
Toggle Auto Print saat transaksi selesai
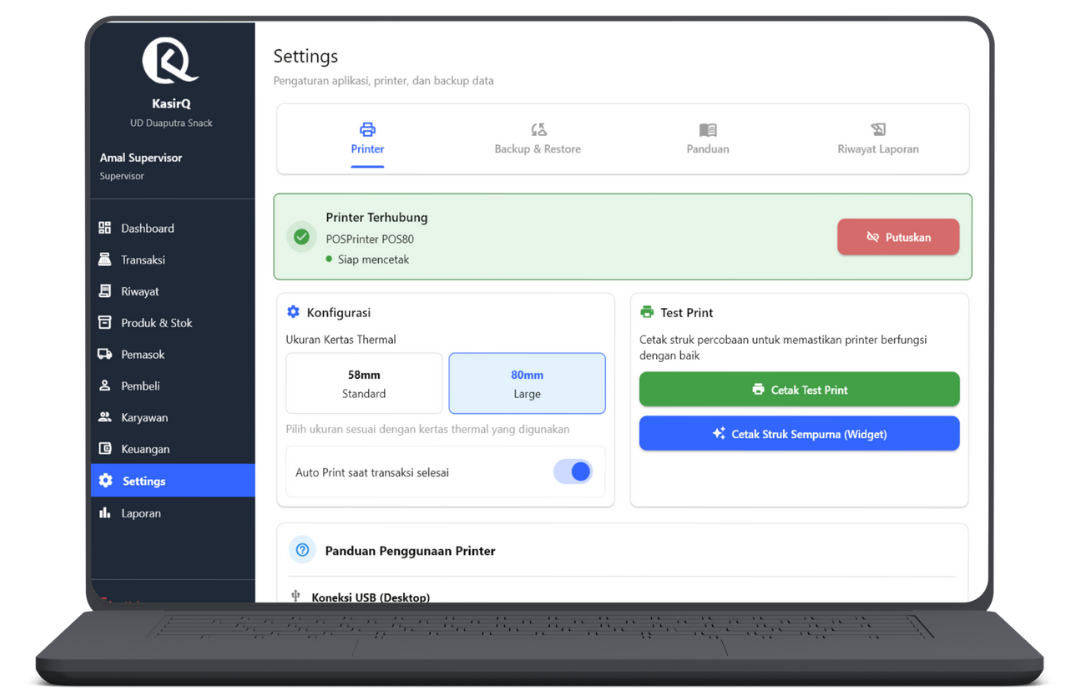[573, 472]
